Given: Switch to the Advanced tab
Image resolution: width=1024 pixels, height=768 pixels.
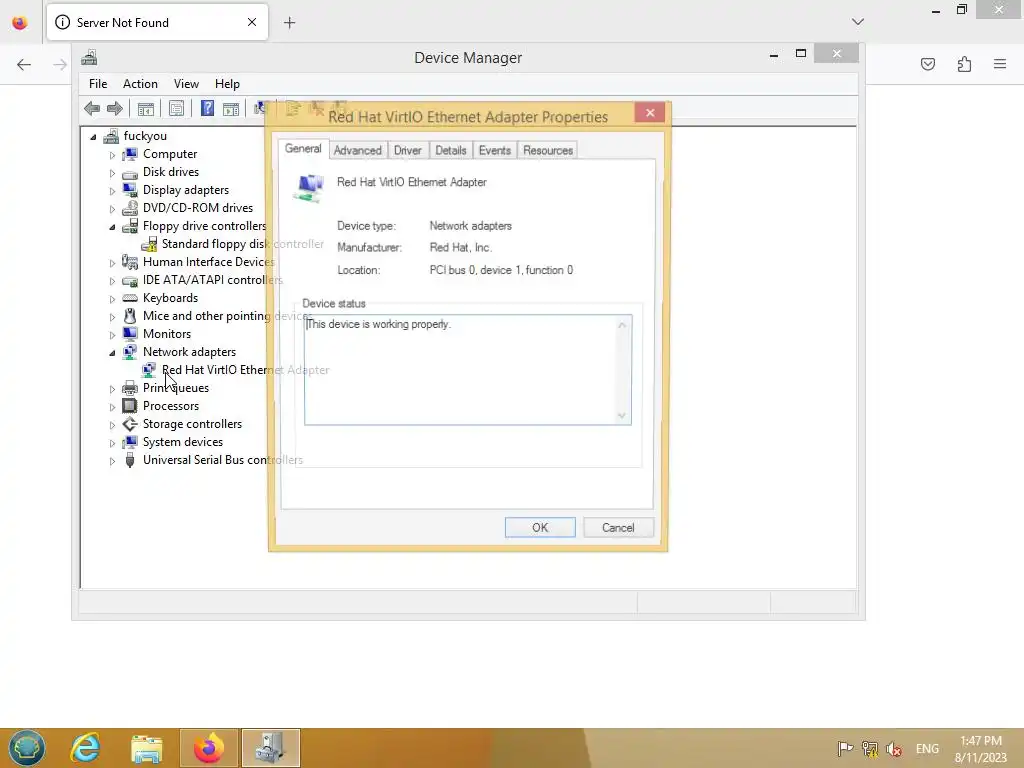Looking at the screenshot, I should pyautogui.click(x=358, y=150).
